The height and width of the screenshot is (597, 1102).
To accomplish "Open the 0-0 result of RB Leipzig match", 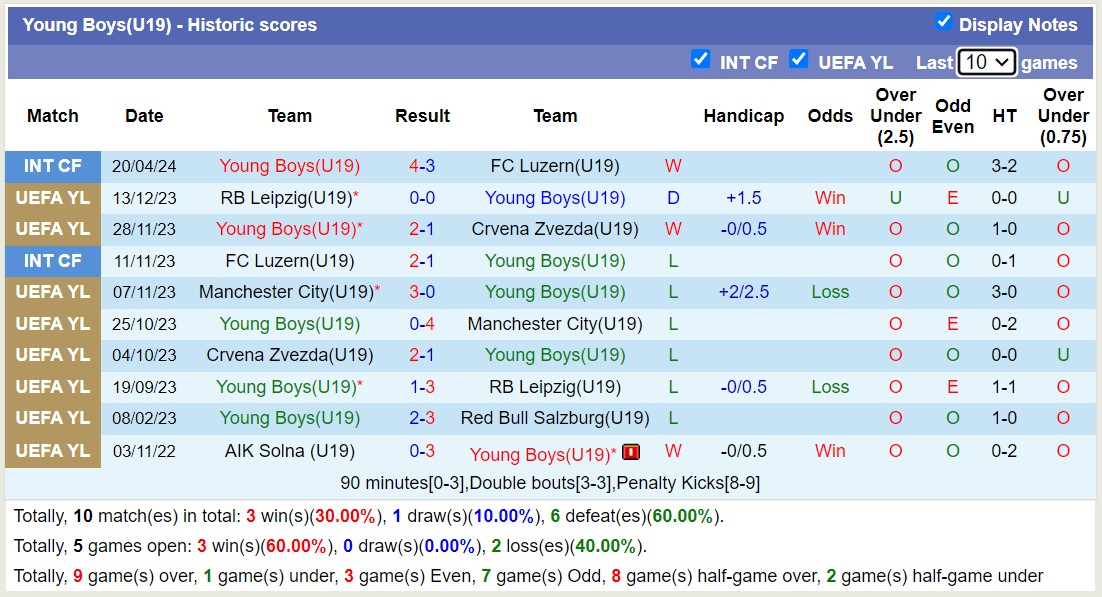I will tap(422, 198).
